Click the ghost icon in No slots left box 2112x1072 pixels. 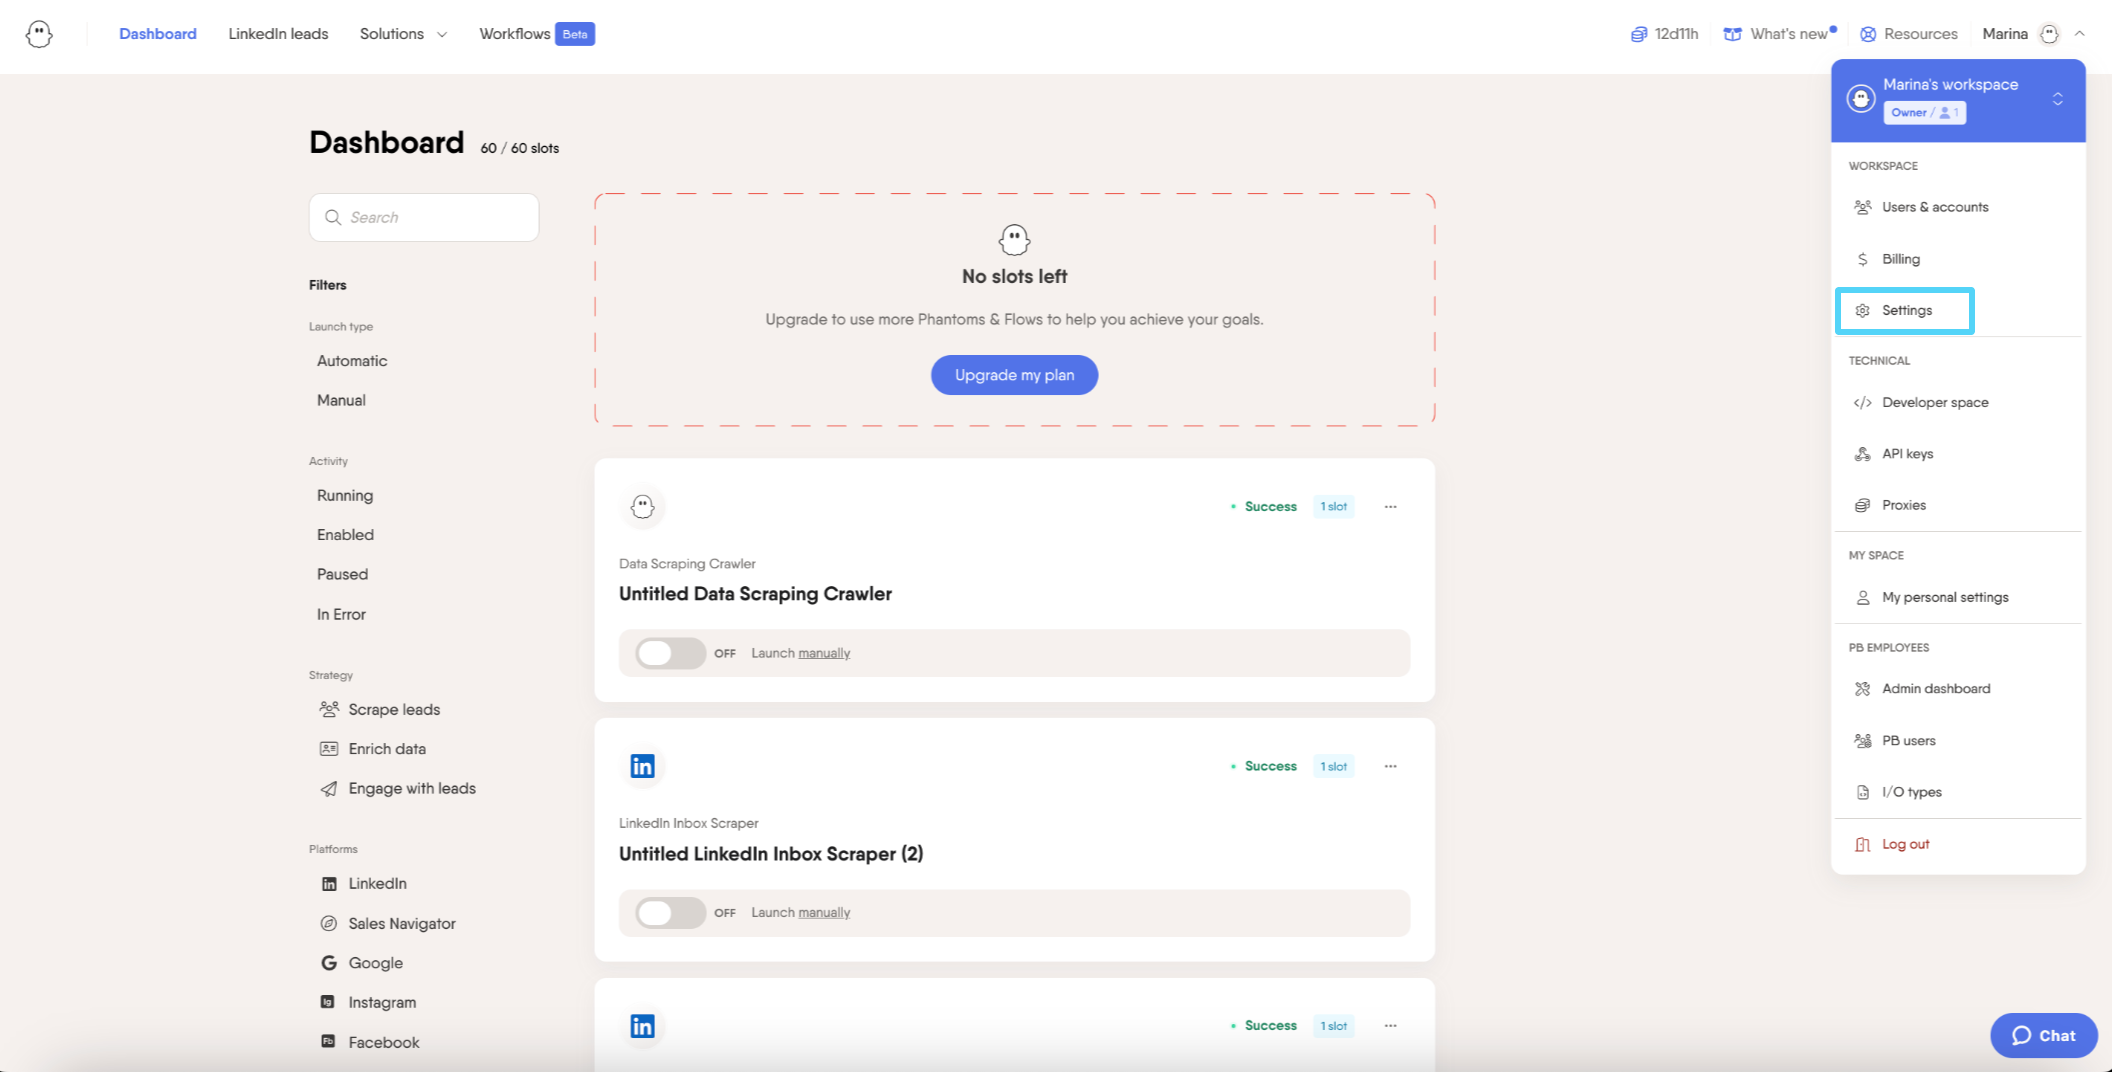(1014, 240)
